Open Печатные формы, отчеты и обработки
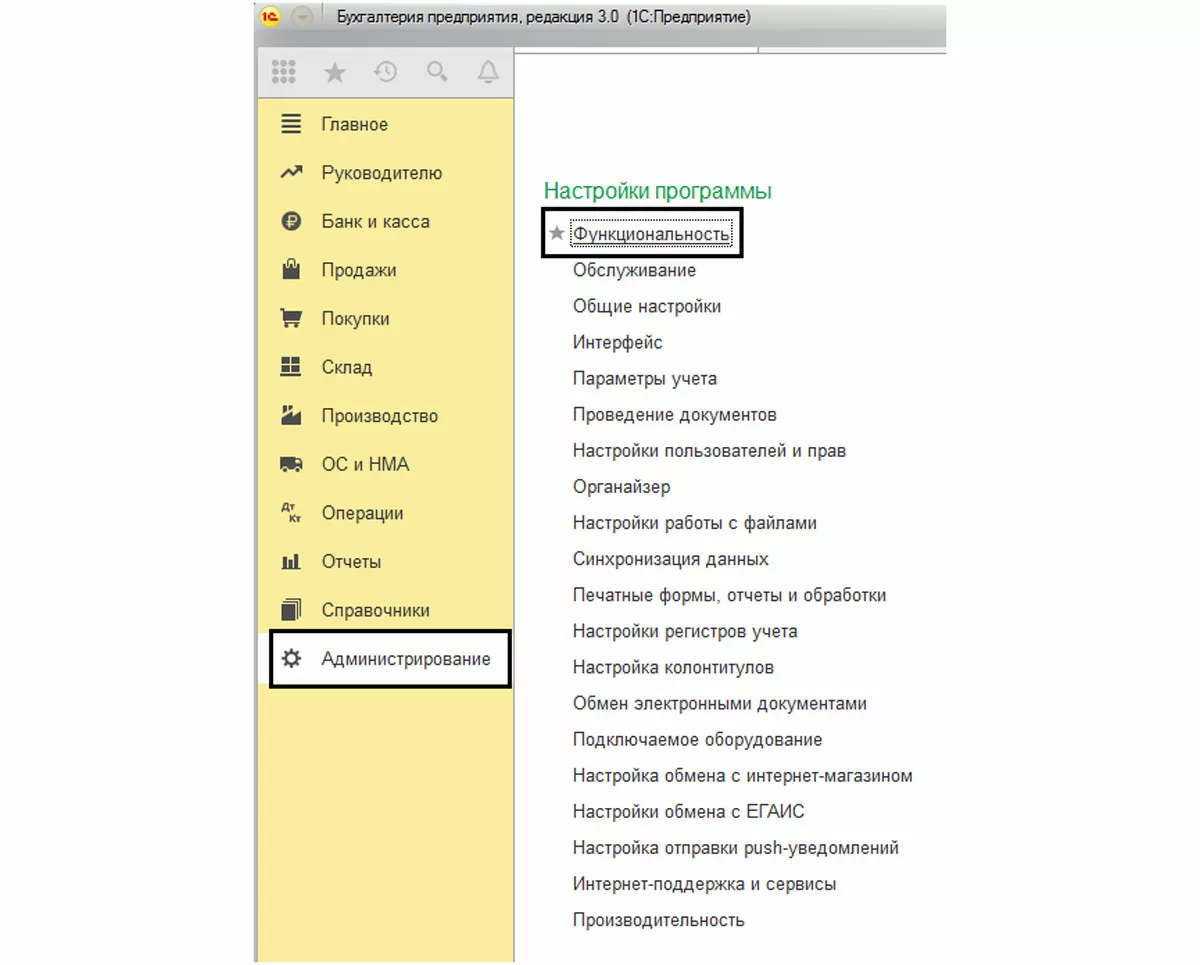Screen dimensions: 1200x965 point(729,595)
